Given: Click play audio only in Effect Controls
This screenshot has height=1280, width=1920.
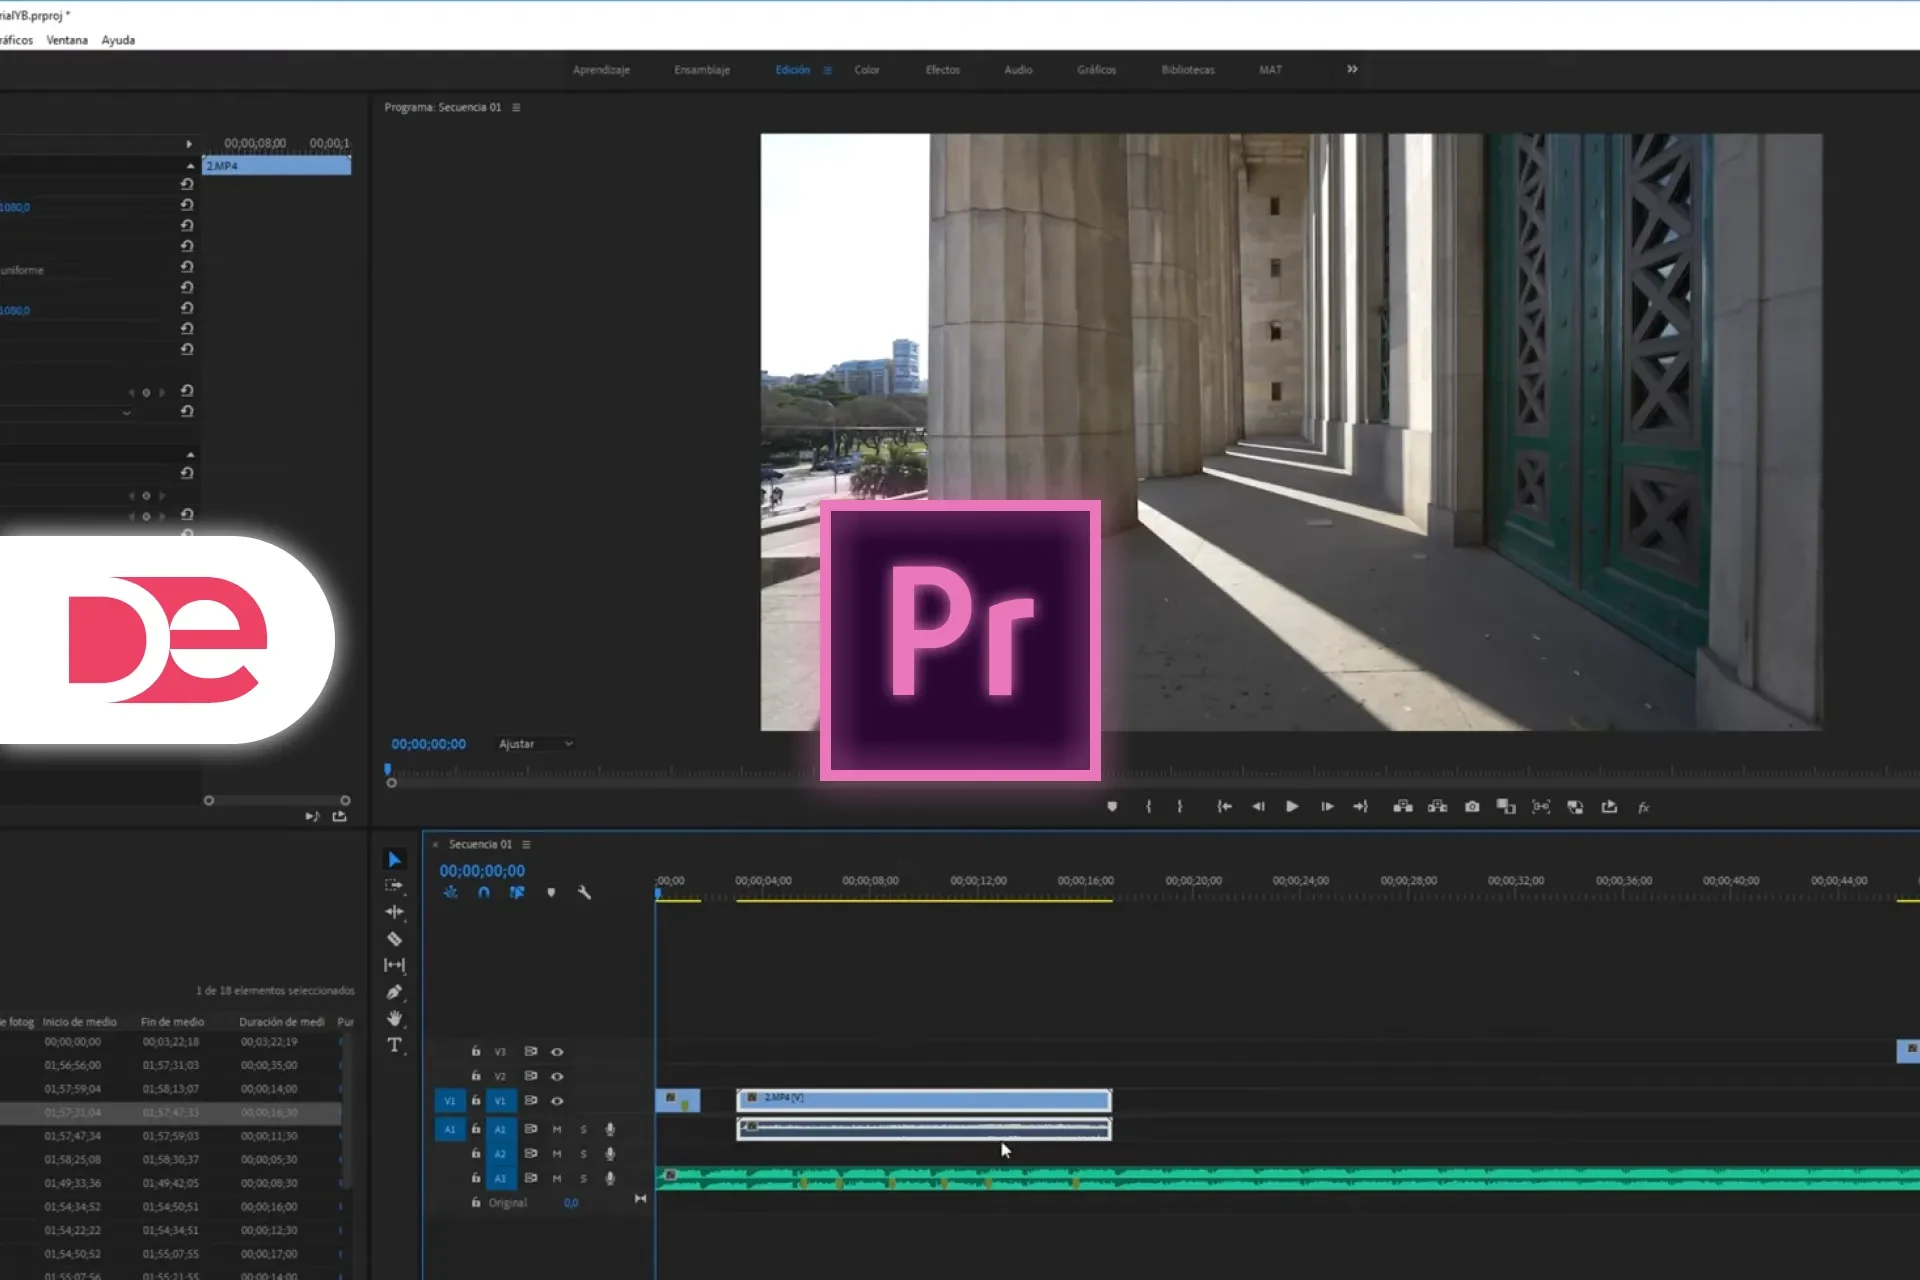Looking at the screenshot, I should (x=312, y=816).
